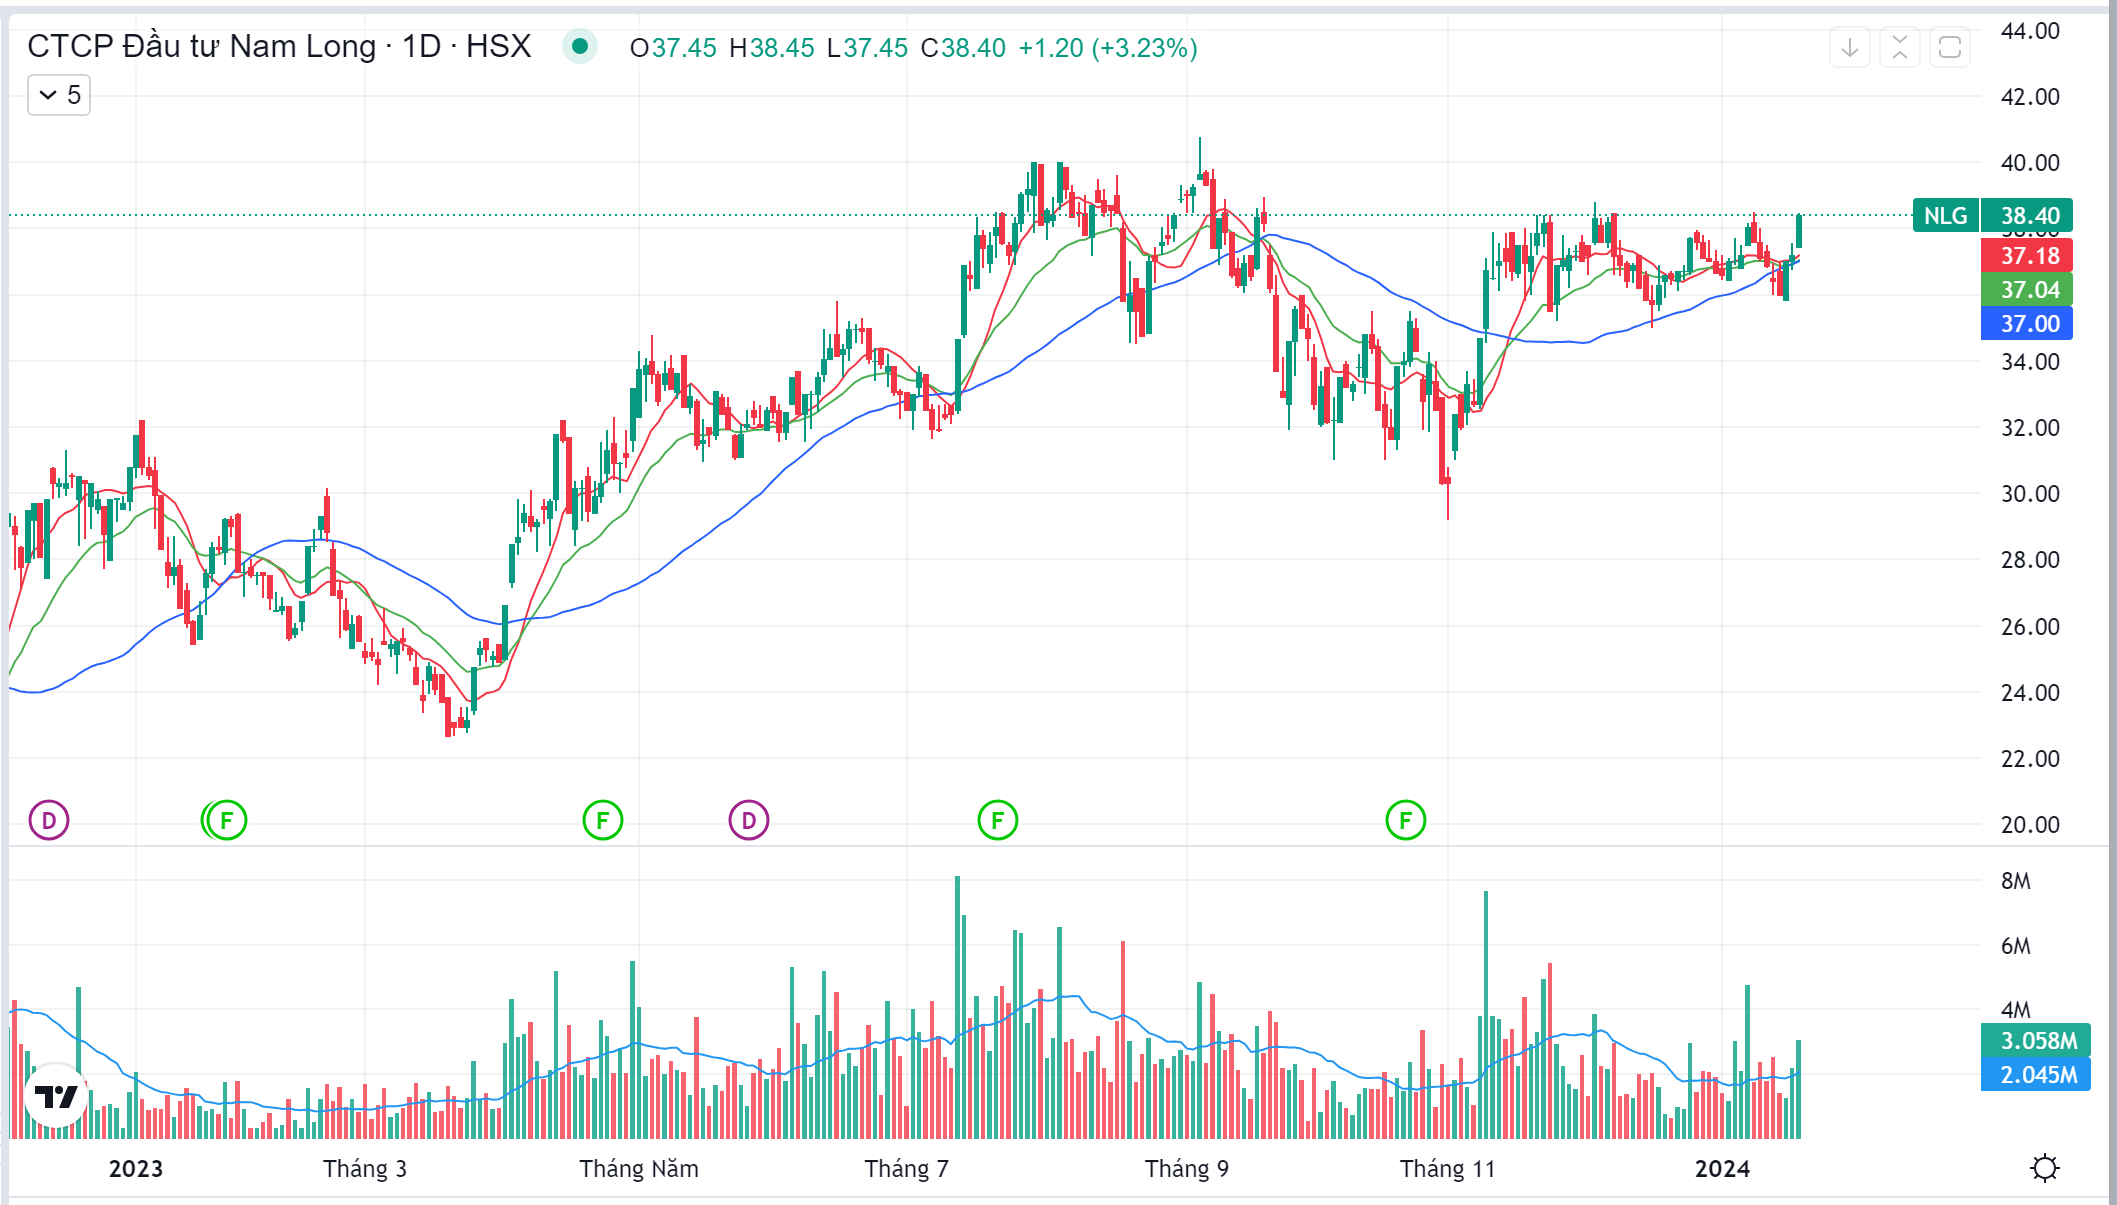Click the F earnings marker near Tháng 11

[x=1405, y=821]
